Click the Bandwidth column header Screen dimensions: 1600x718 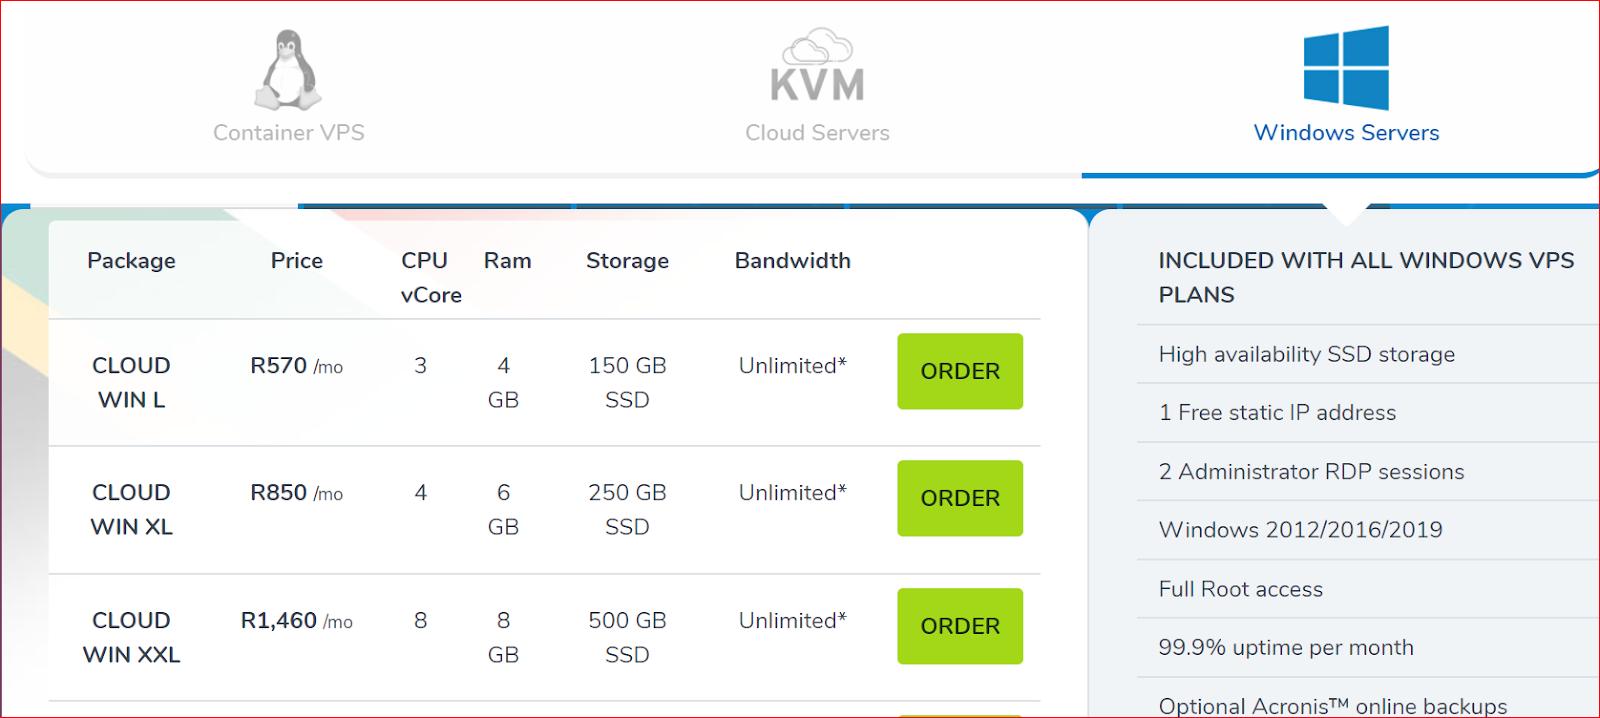[793, 261]
